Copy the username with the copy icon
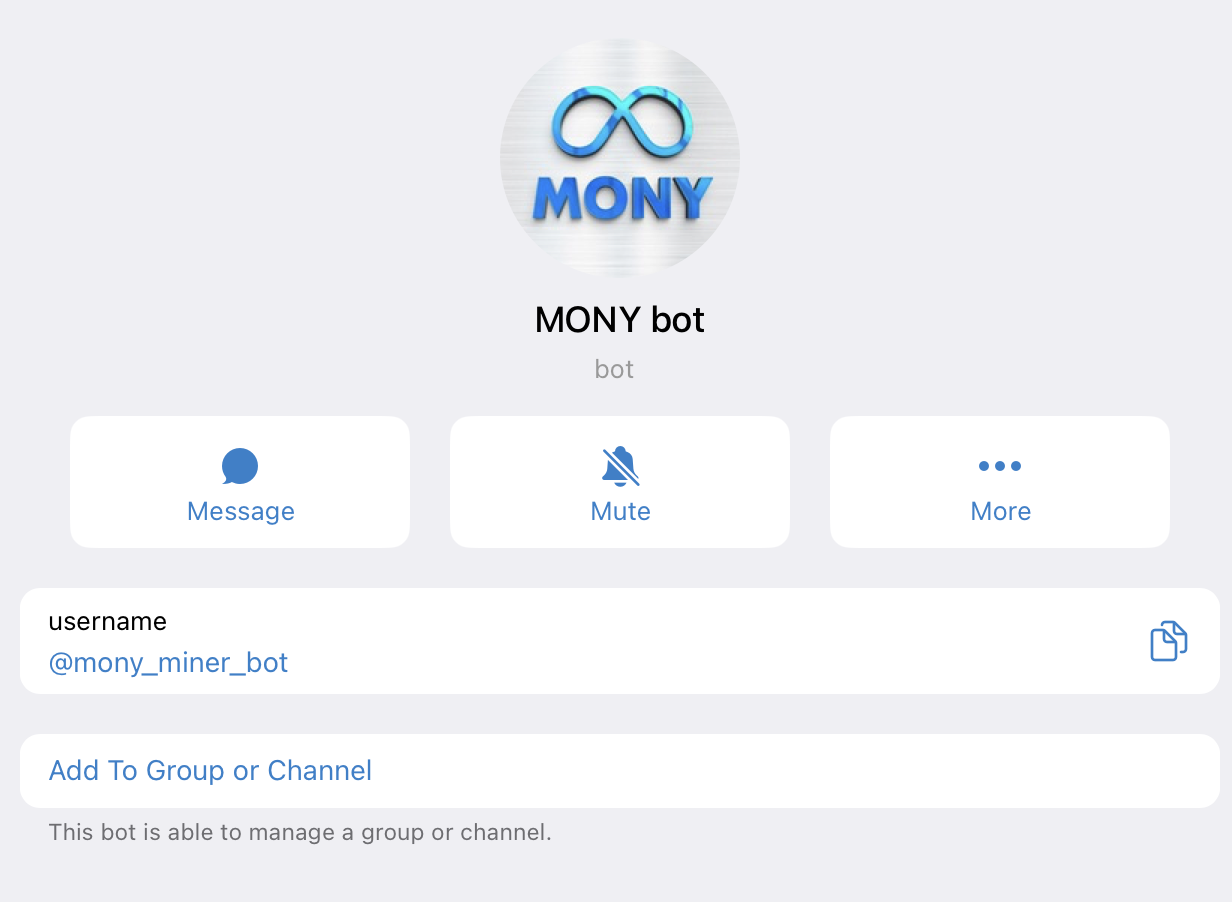 [x=1168, y=641]
